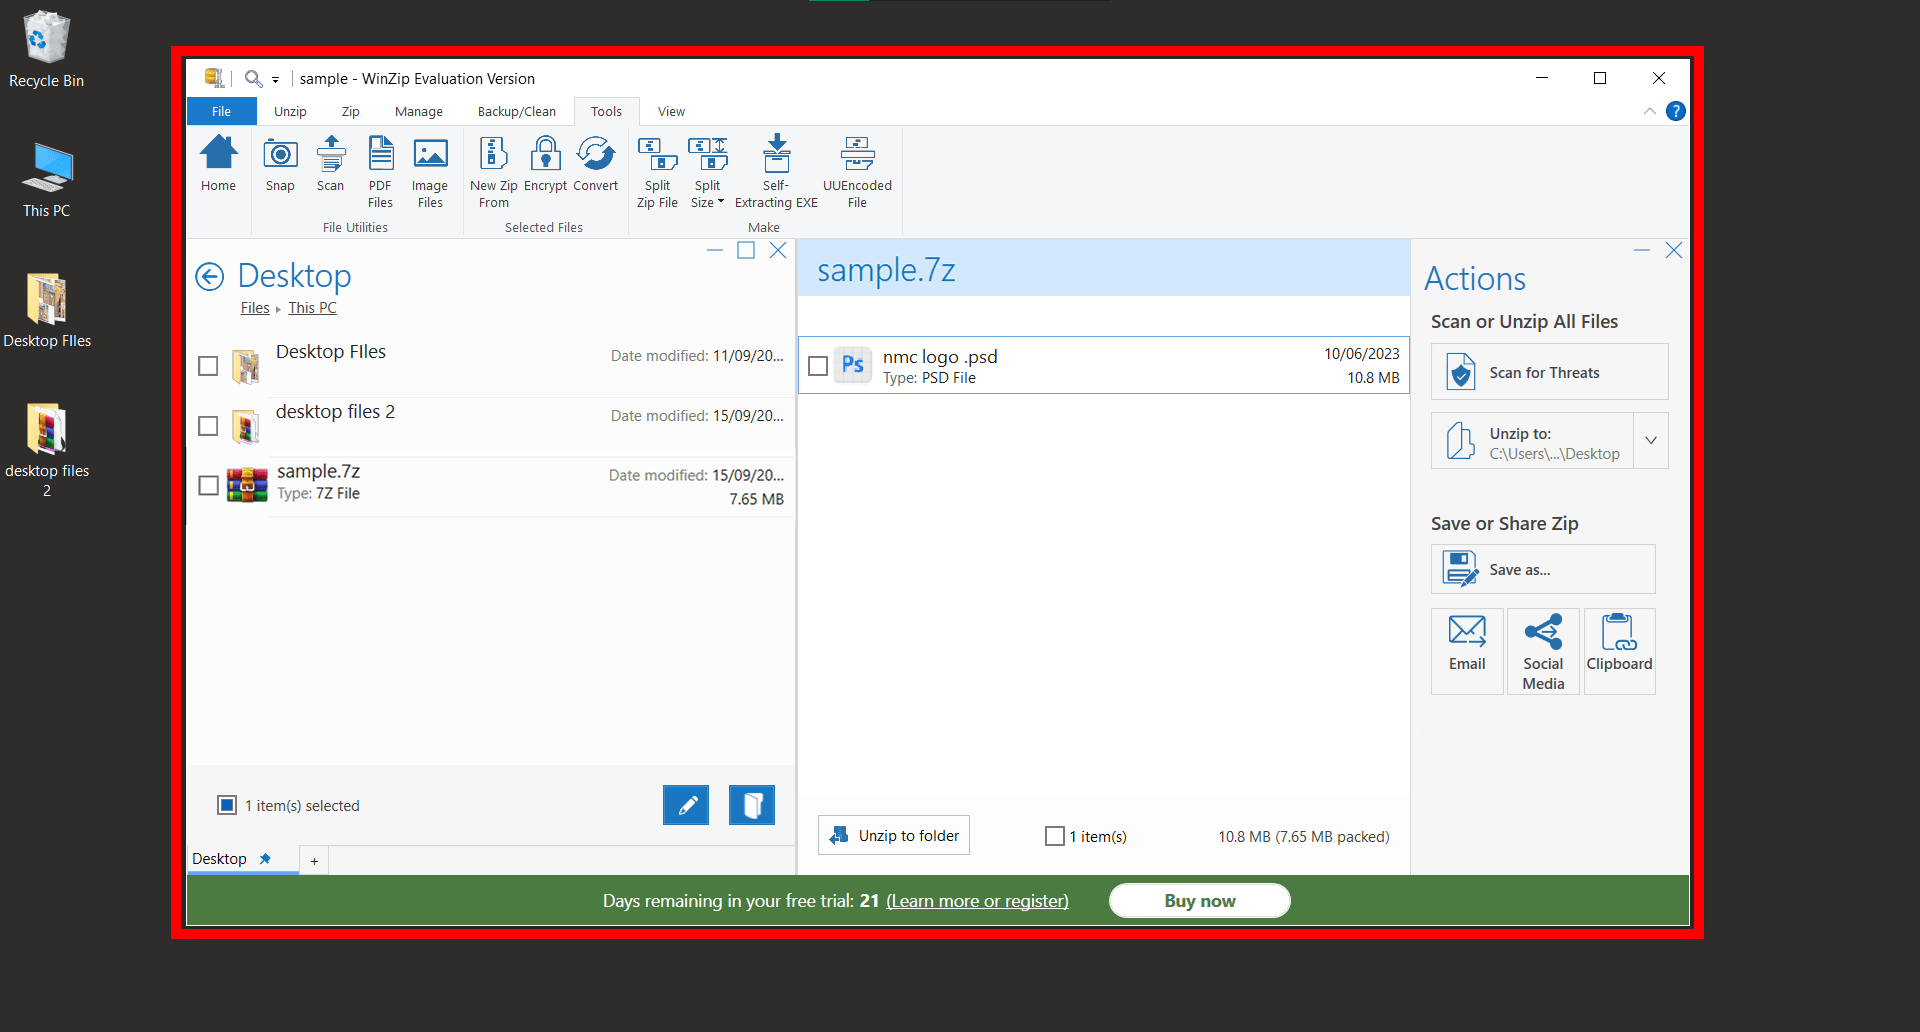Open the Learn more or register link
This screenshot has width=1920, height=1032.
pos(977,900)
